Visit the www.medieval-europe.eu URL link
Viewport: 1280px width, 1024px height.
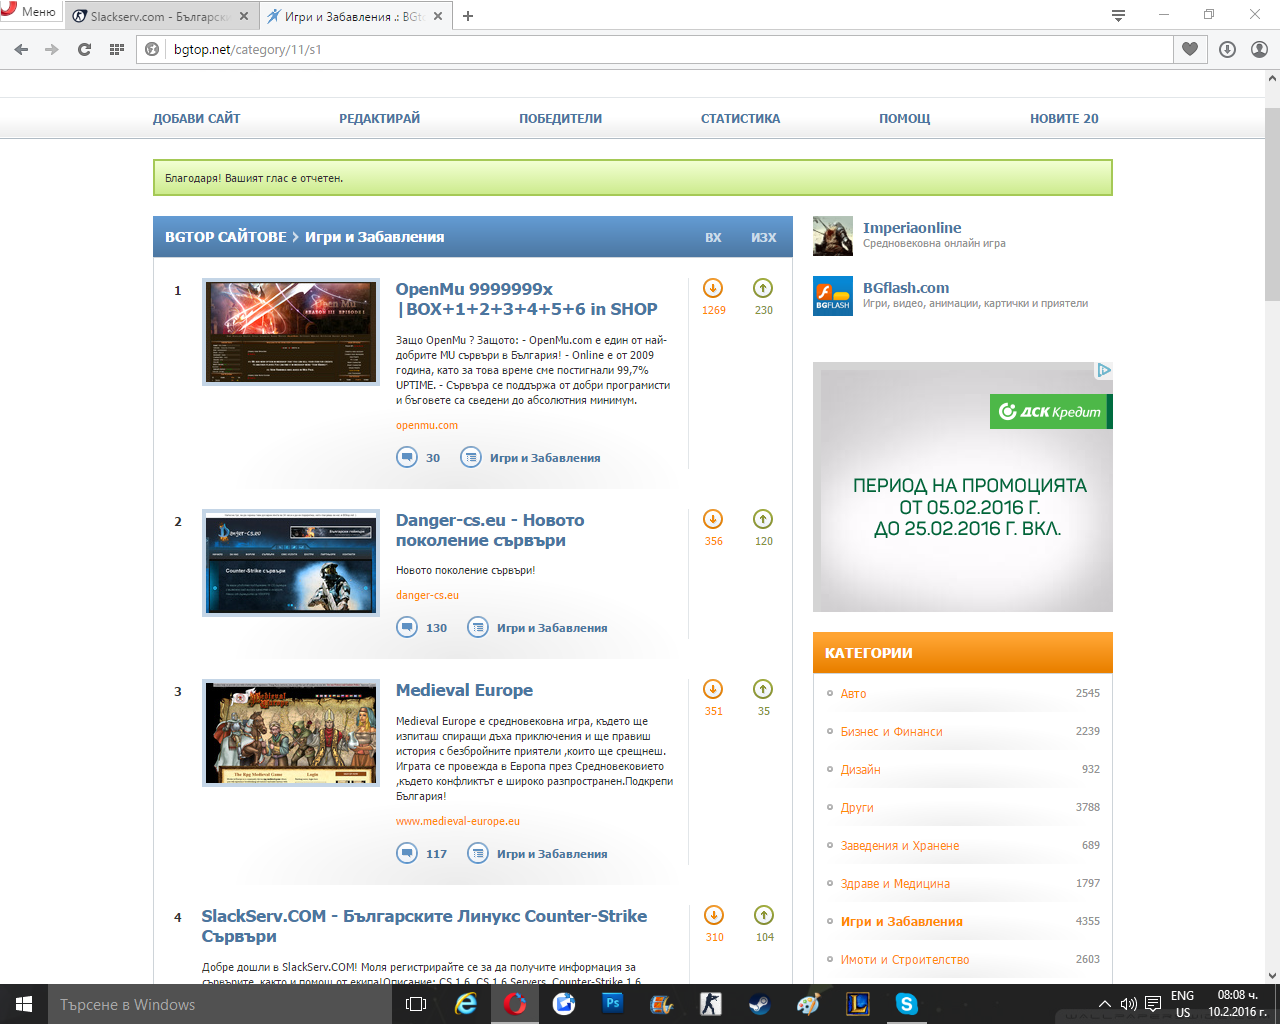tap(458, 821)
